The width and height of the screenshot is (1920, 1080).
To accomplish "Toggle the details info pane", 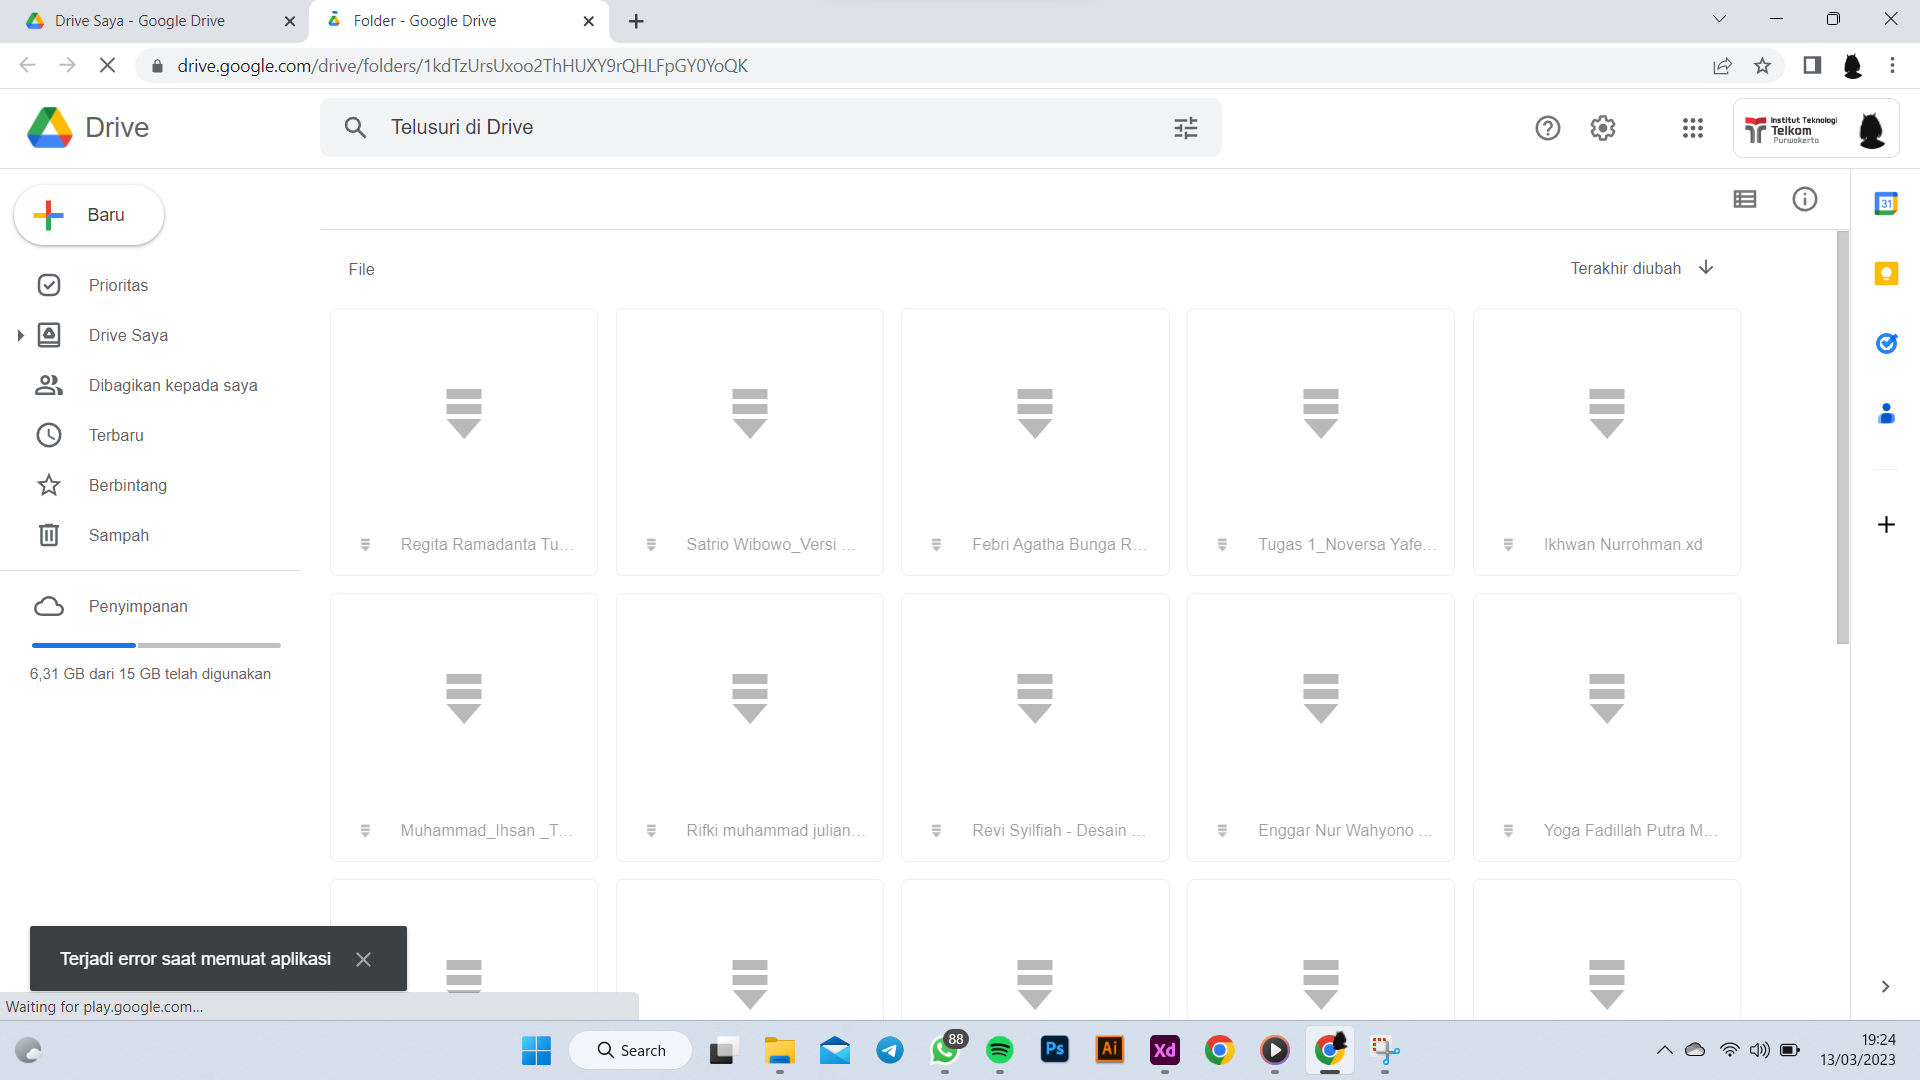I will tap(1805, 199).
